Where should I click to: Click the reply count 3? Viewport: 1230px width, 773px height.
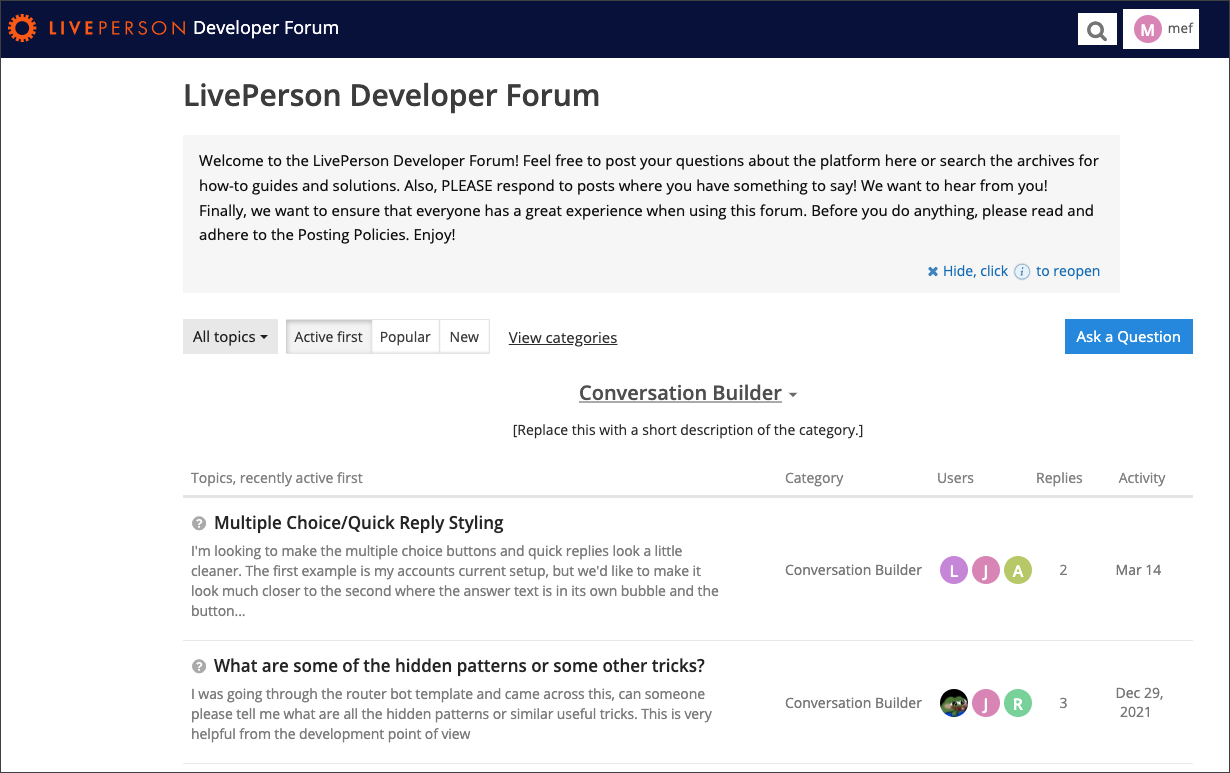(1063, 703)
